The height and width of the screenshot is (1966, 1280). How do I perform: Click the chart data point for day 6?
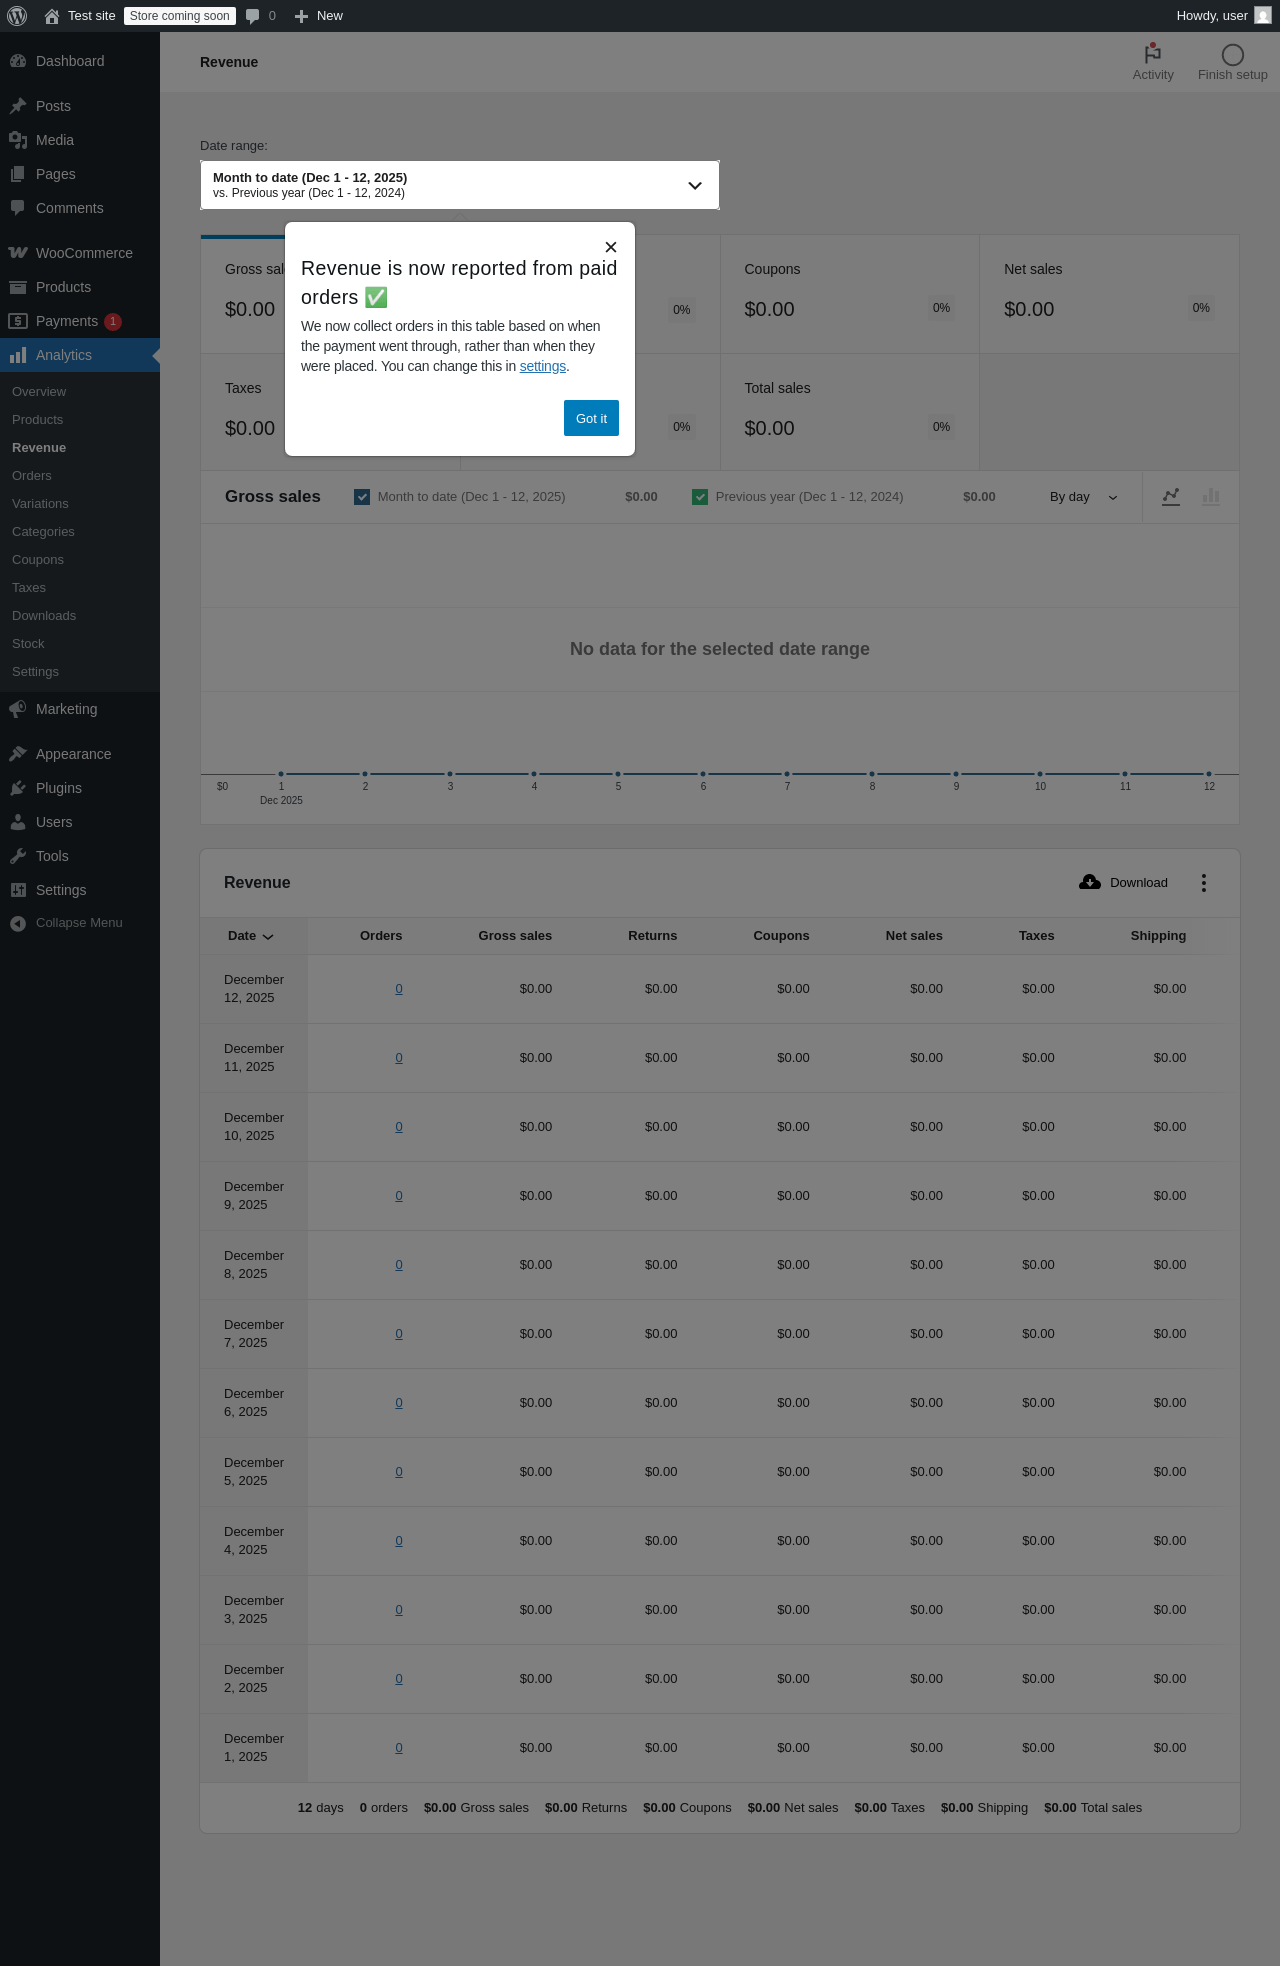(703, 774)
